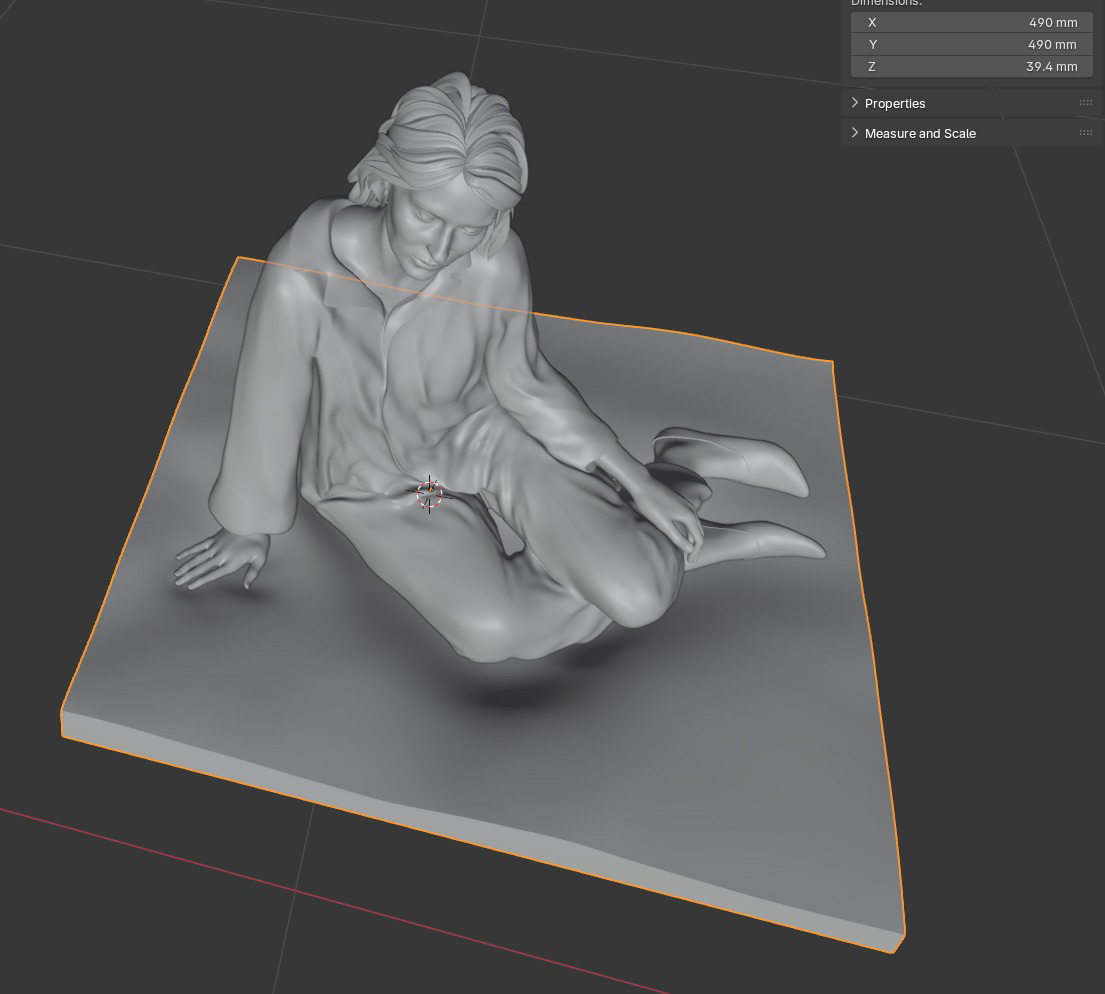Click the Measure and Scale chevron arrow

click(x=855, y=133)
